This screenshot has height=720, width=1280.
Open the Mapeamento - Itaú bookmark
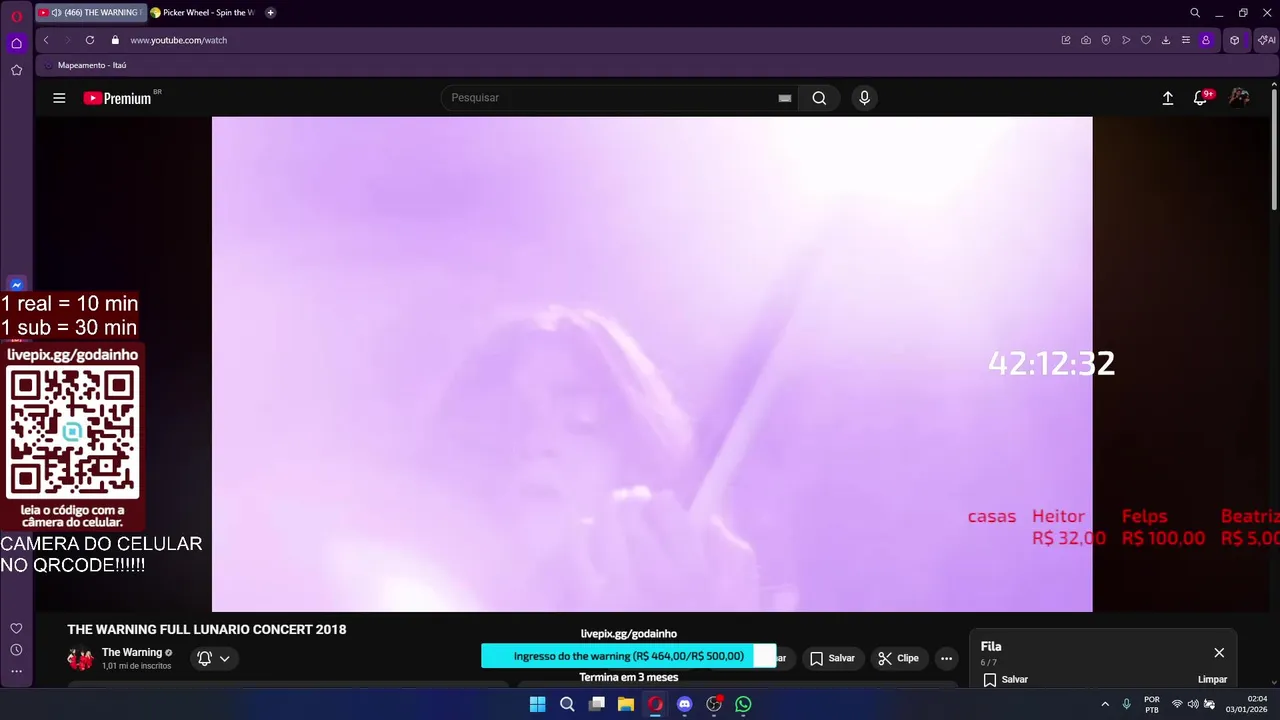85,65
